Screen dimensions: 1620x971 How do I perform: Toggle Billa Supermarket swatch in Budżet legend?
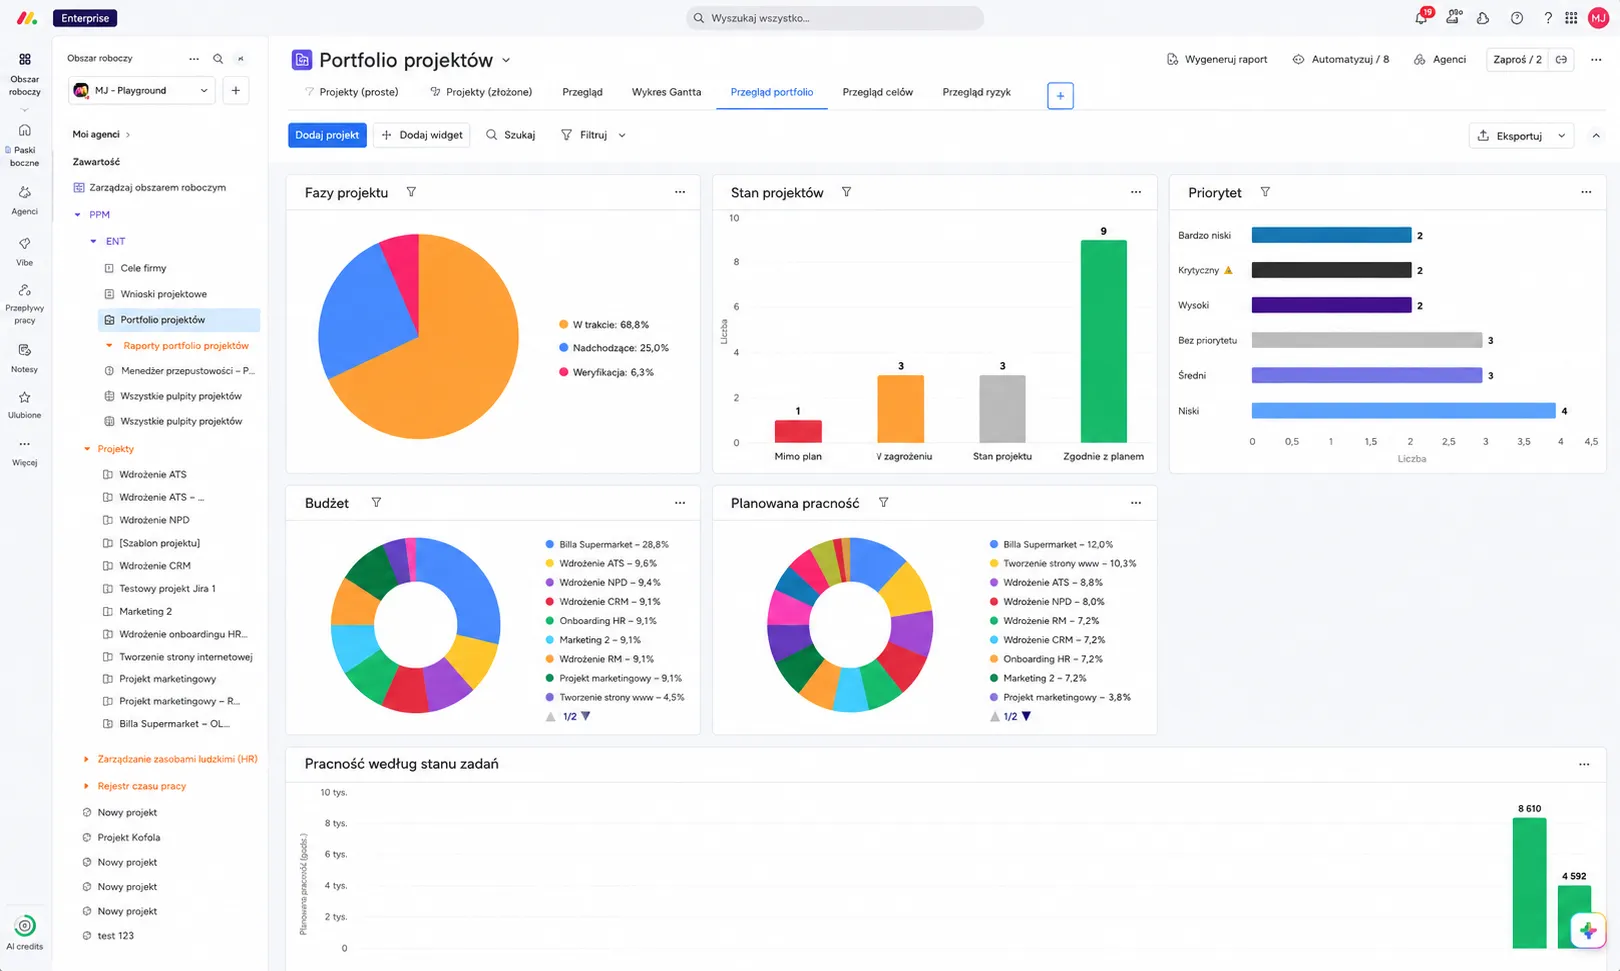[550, 545]
